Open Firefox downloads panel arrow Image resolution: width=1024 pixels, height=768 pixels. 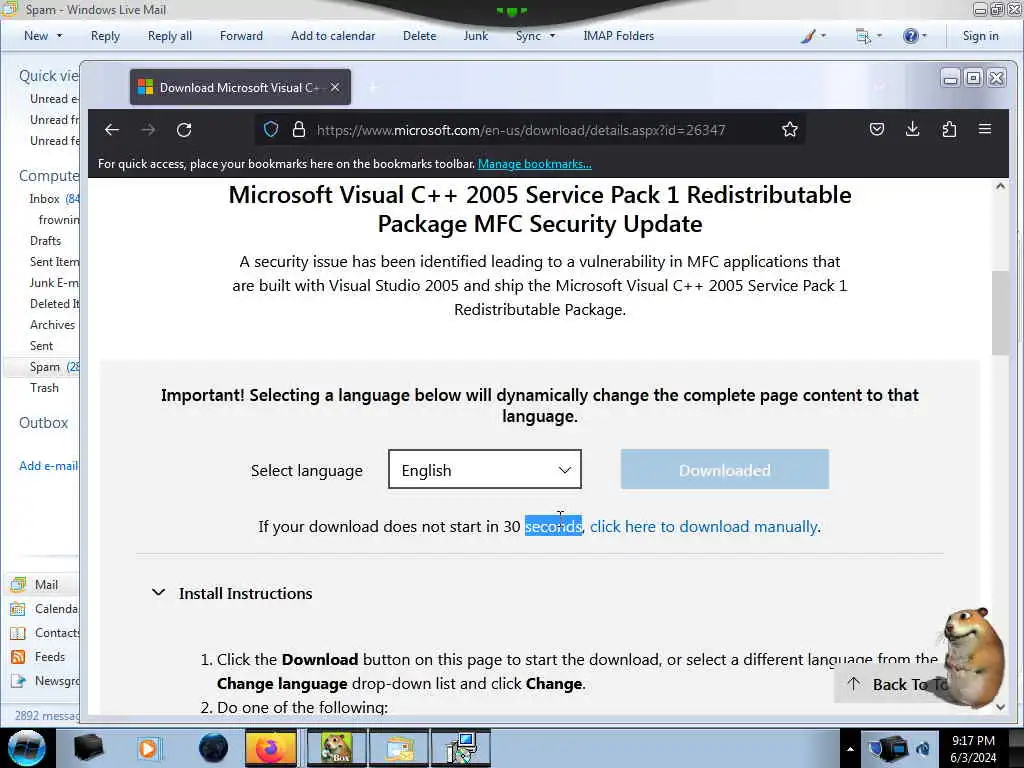click(x=912, y=129)
